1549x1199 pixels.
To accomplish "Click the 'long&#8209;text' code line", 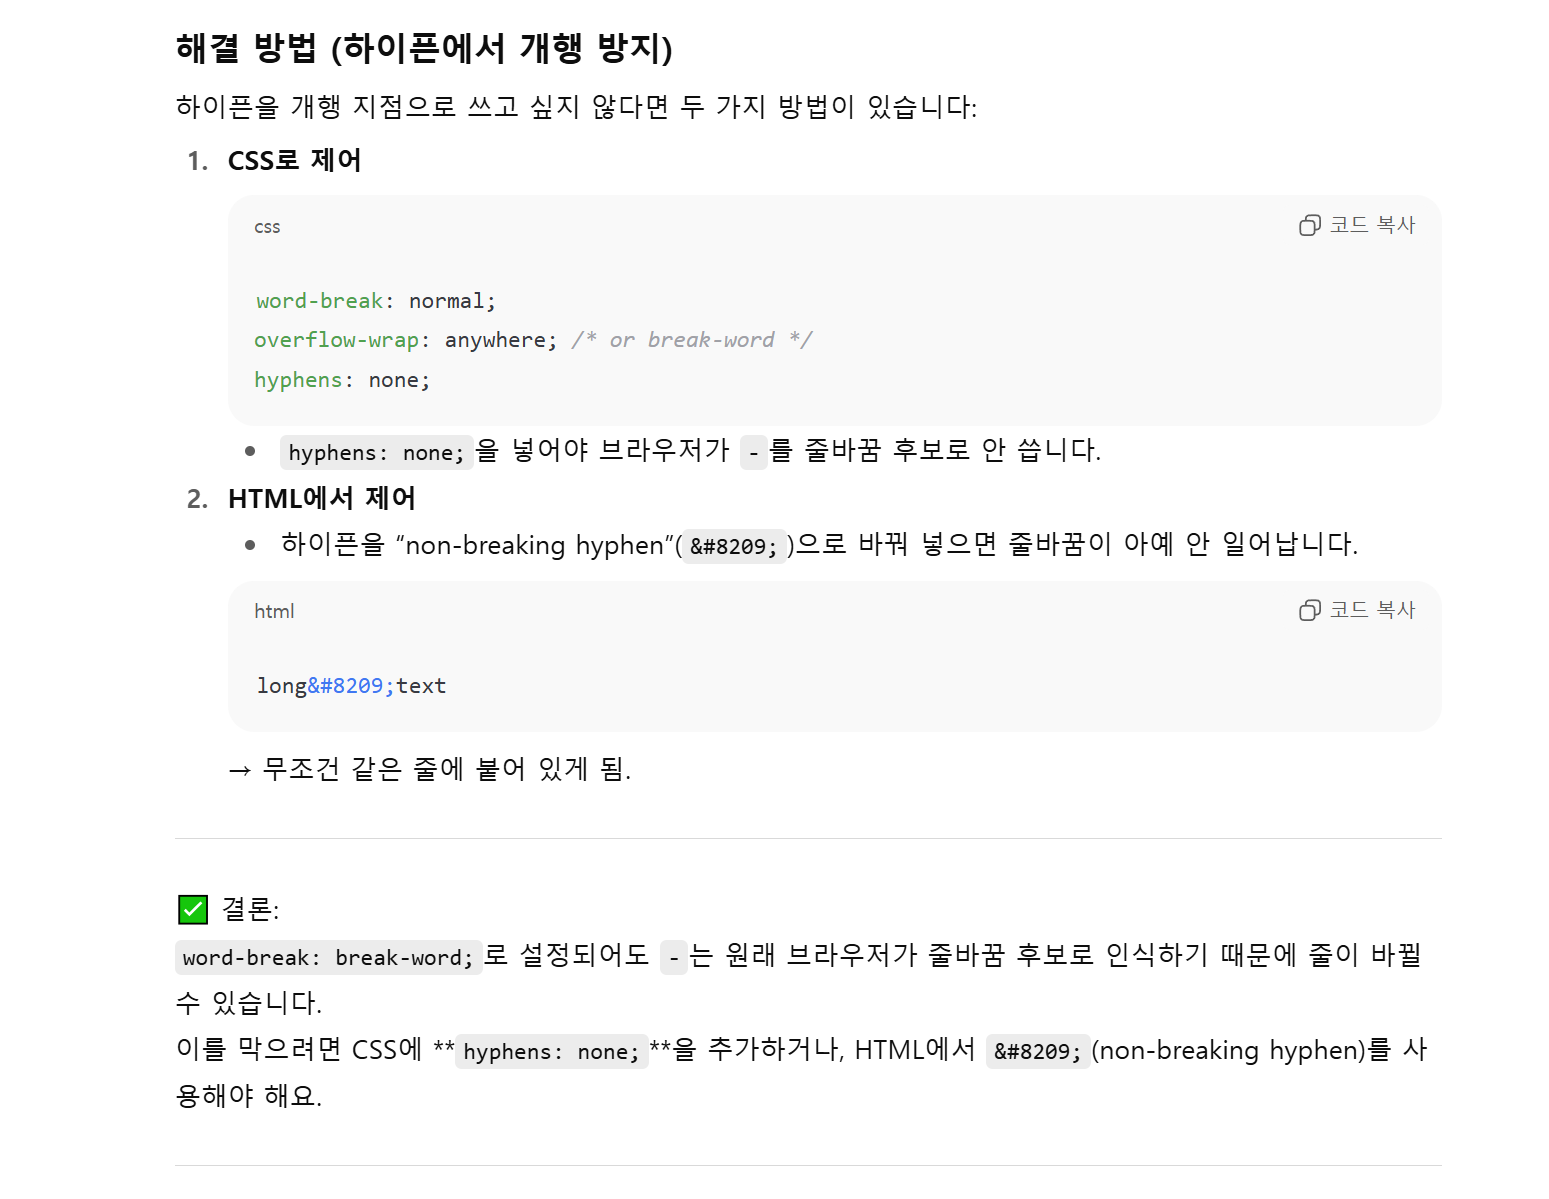I will click(351, 686).
